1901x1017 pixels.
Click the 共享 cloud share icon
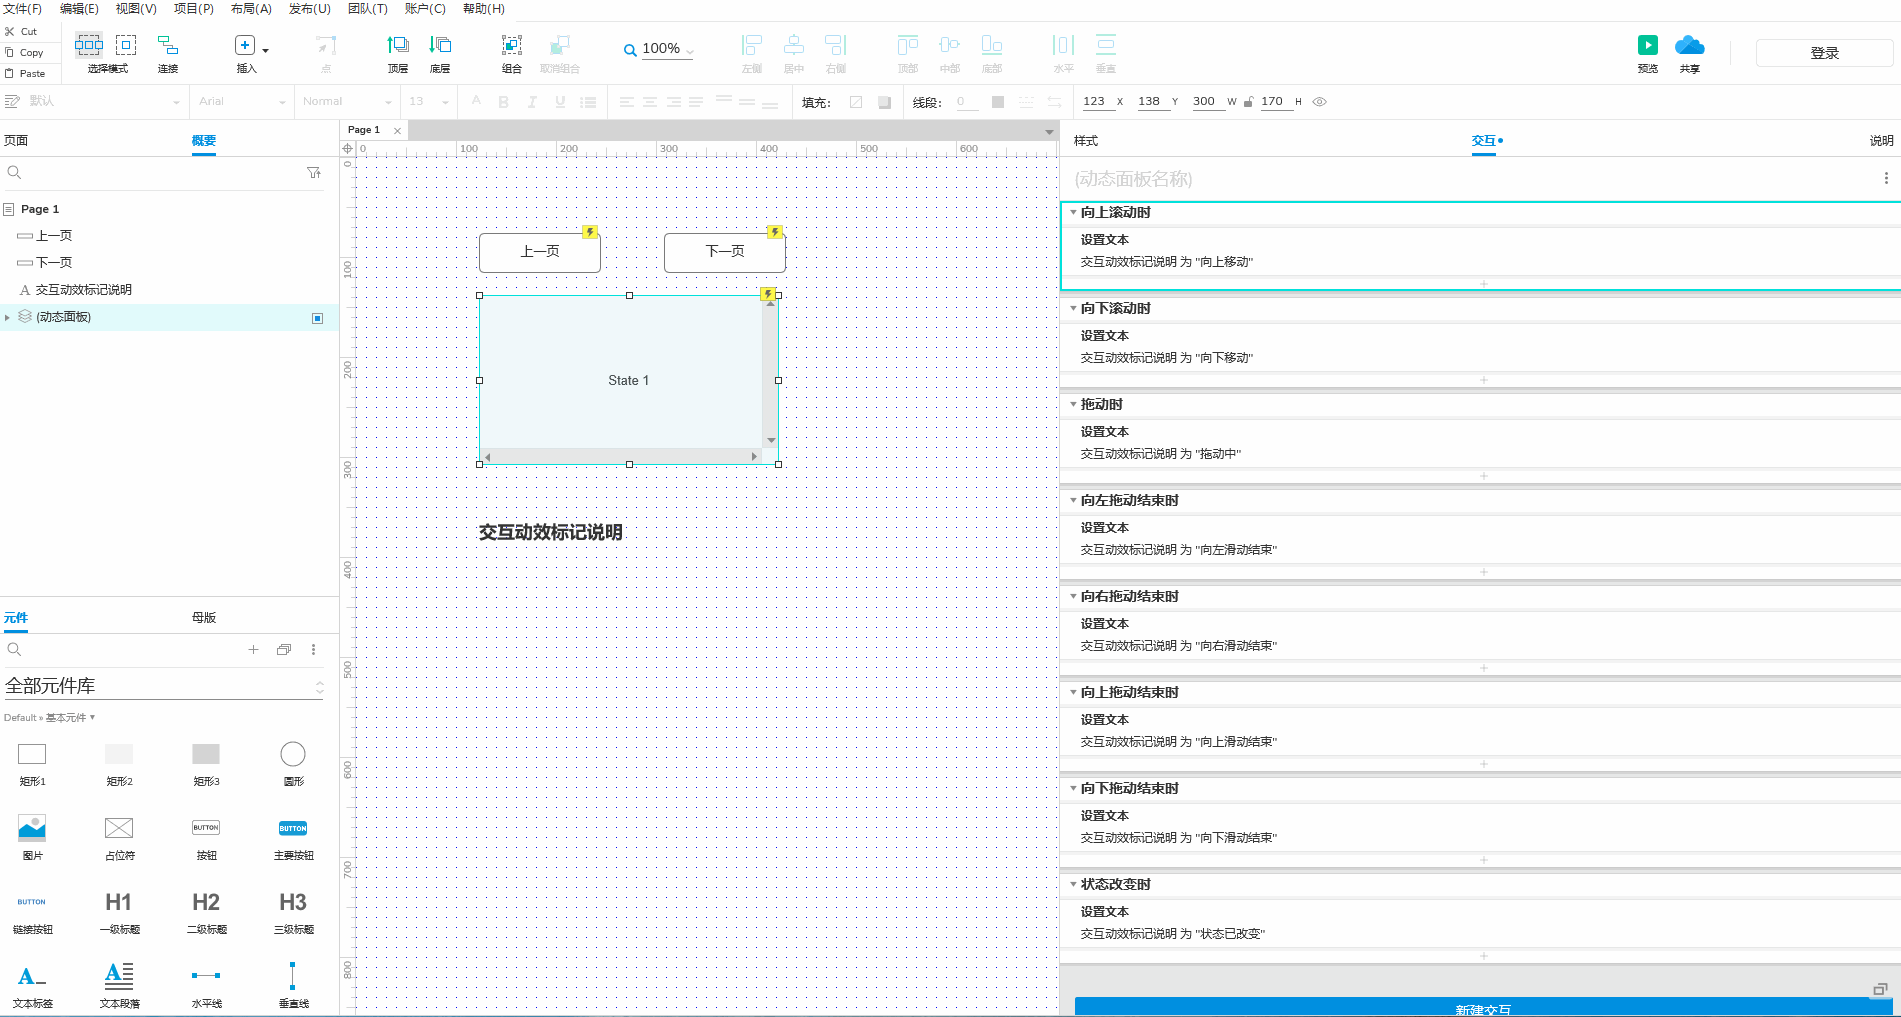(1689, 45)
